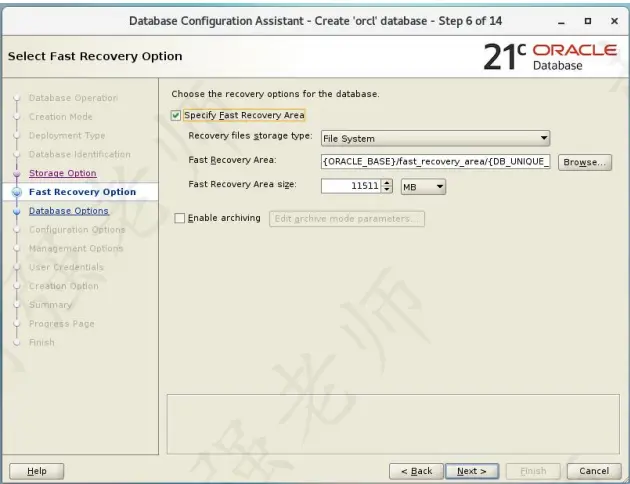Viewport: 630px width, 484px height.
Task: Click Creation Option step label
Action: pyautogui.click(x=63, y=286)
